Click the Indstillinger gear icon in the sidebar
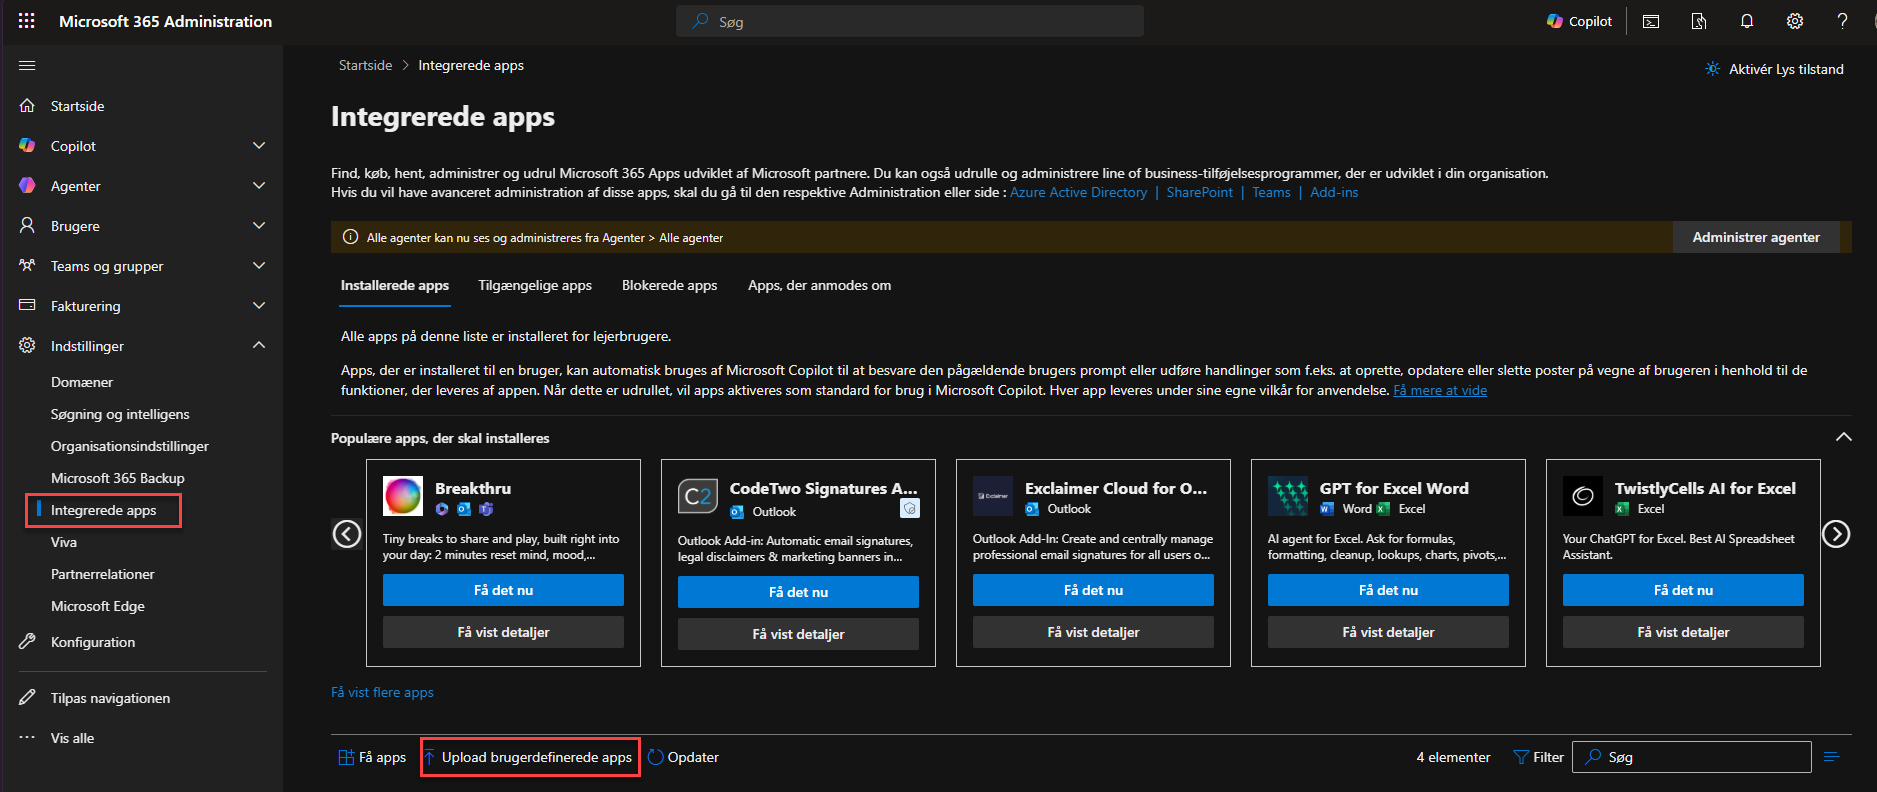Image resolution: width=1877 pixels, height=792 pixels. [27, 346]
